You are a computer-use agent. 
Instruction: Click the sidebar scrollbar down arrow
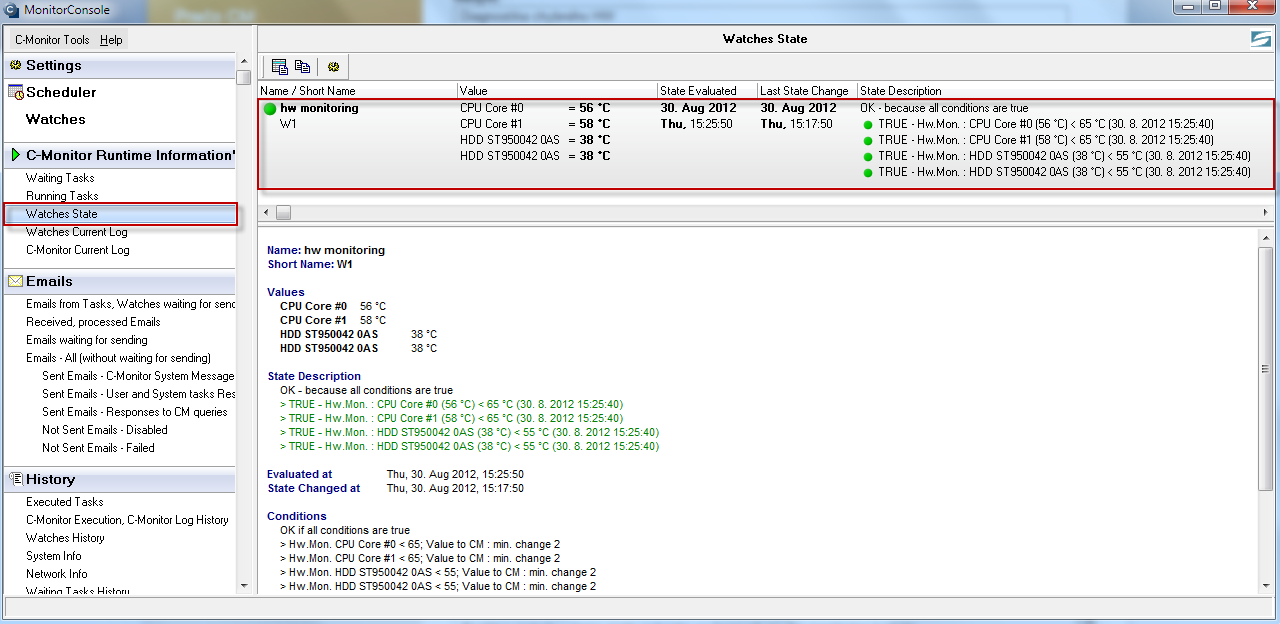point(244,585)
